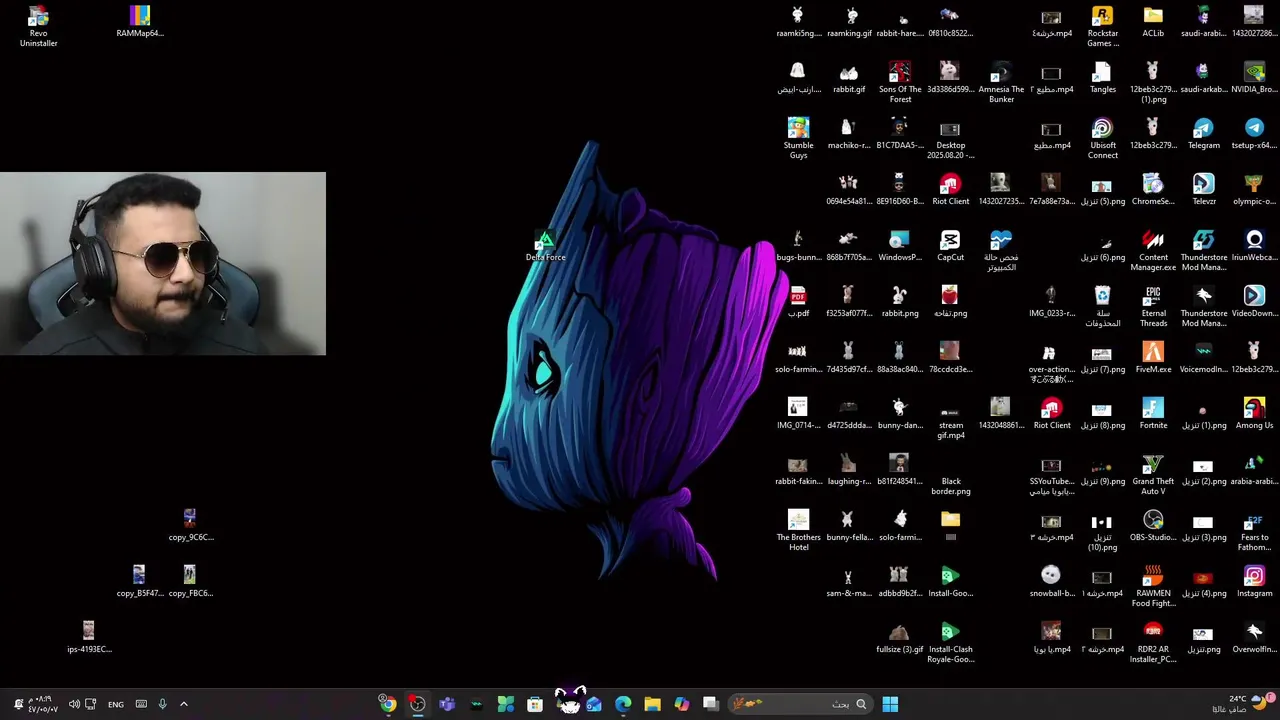The height and width of the screenshot is (720, 1280).
Task: Select the Tangles file icon
Action: click(1102, 77)
